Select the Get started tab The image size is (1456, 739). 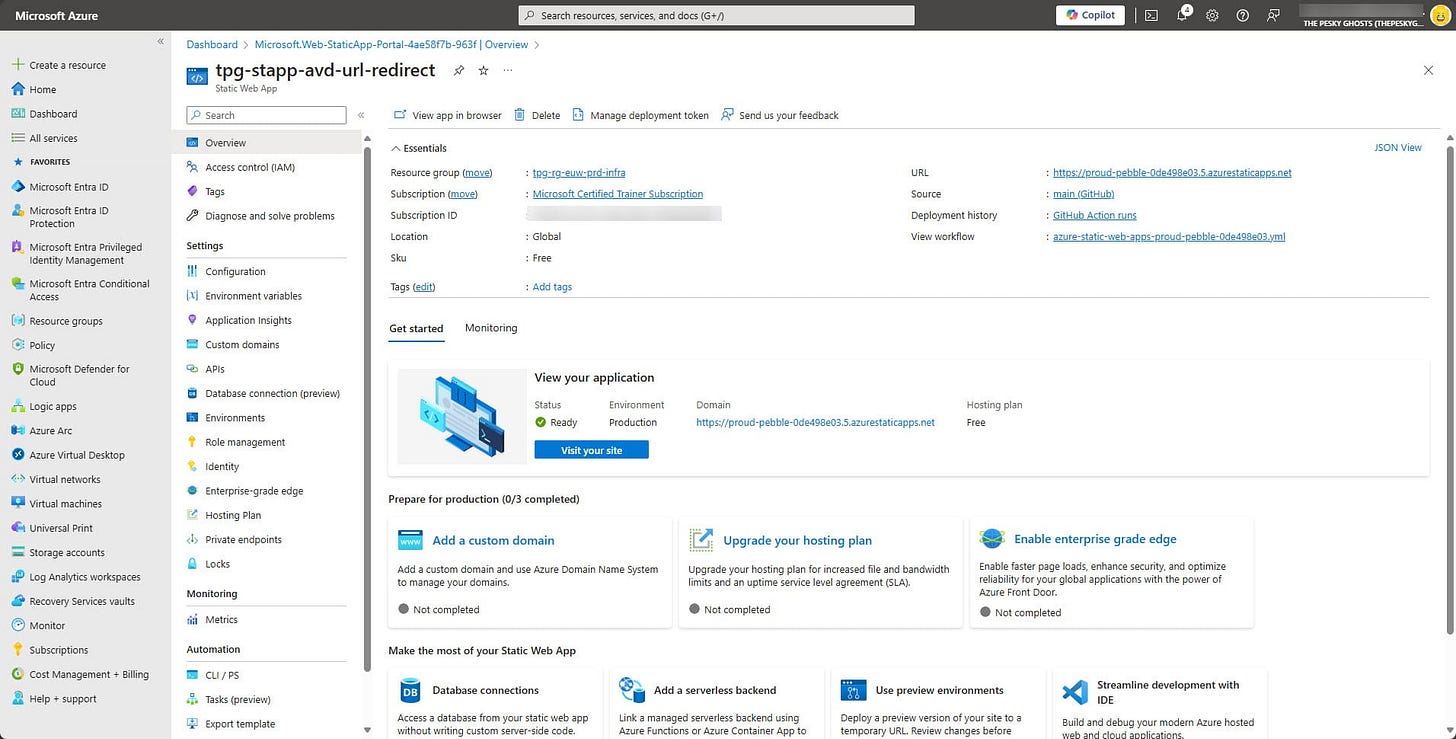click(416, 328)
